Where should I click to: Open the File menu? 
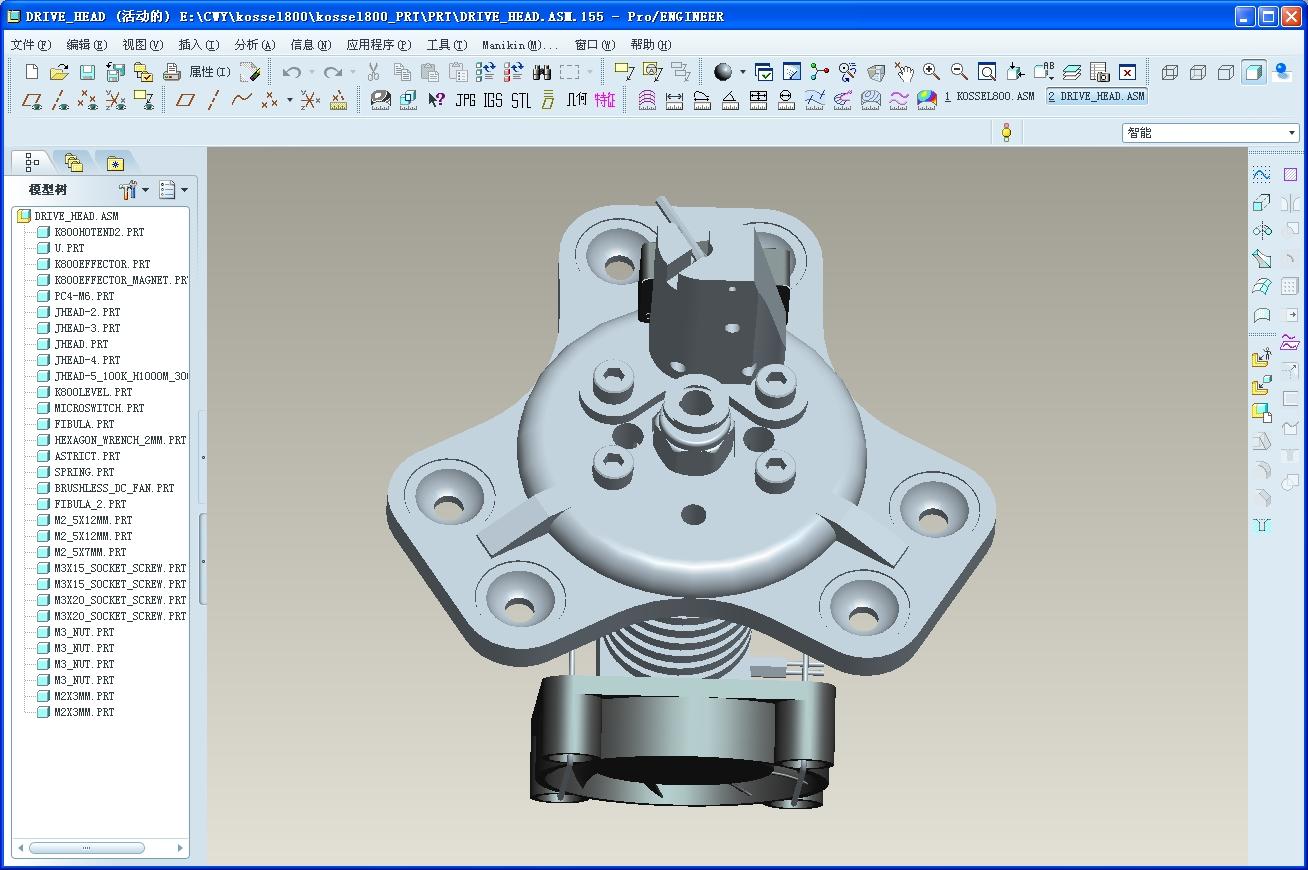point(30,44)
